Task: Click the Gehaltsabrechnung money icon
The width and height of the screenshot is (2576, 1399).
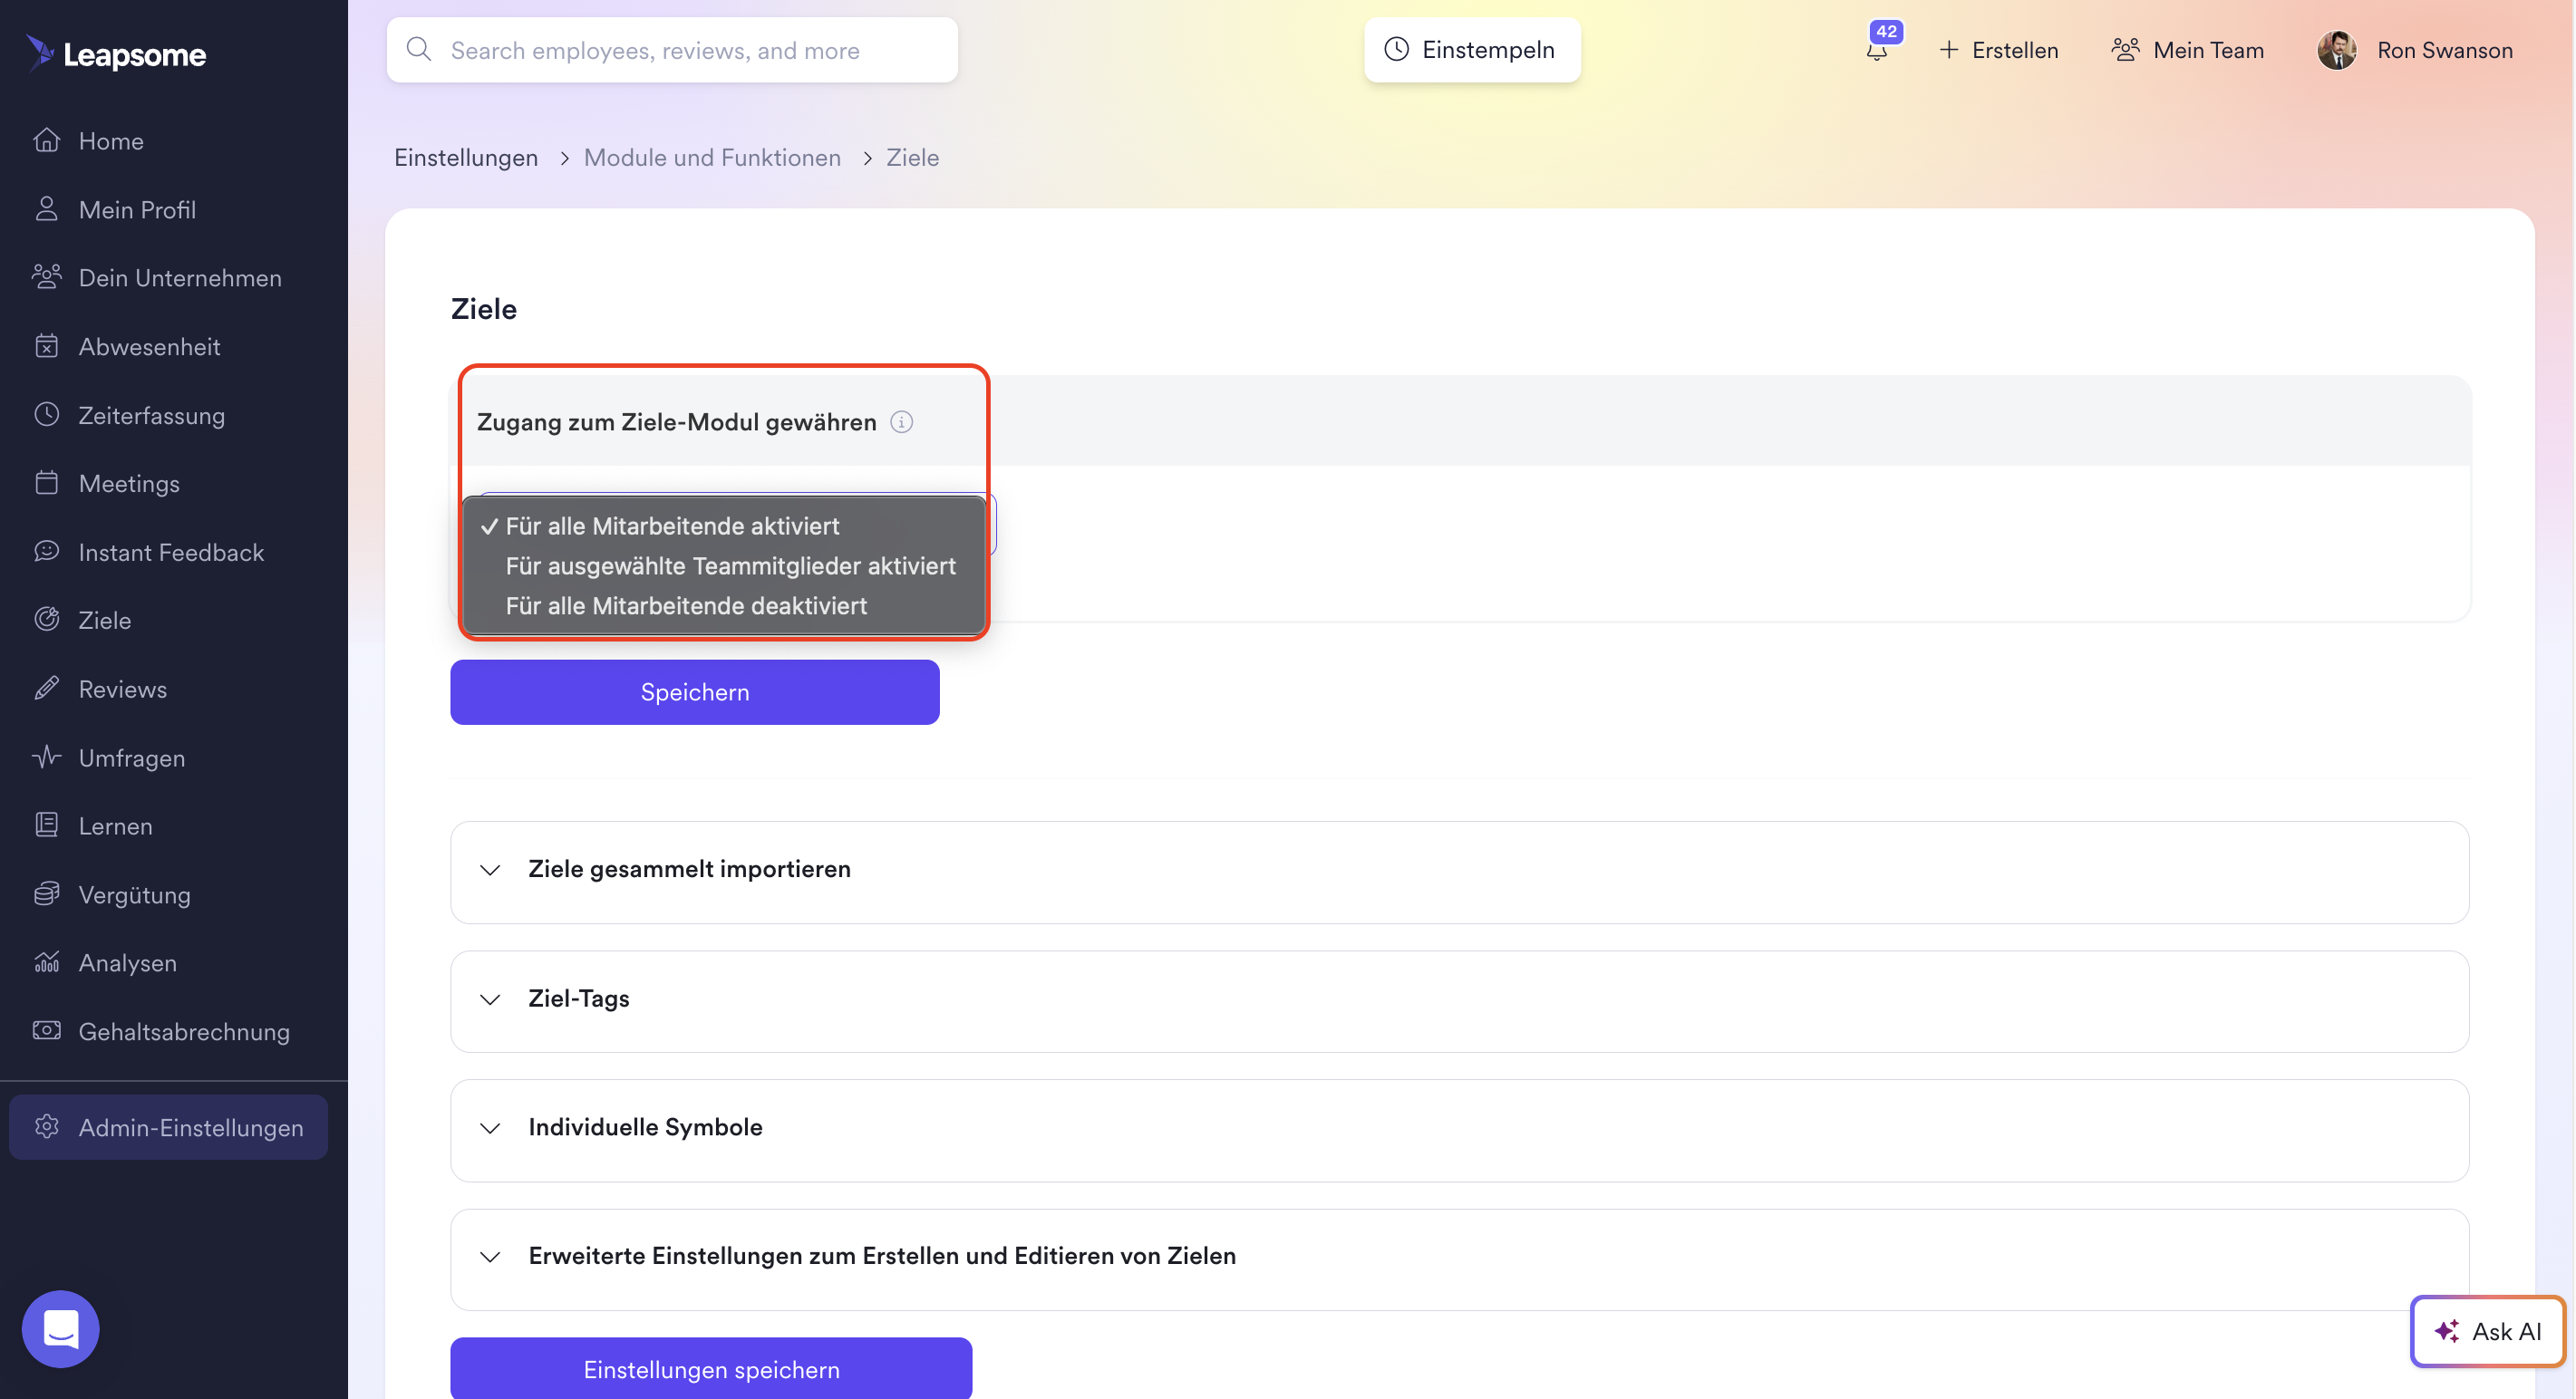Action: (x=47, y=1031)
